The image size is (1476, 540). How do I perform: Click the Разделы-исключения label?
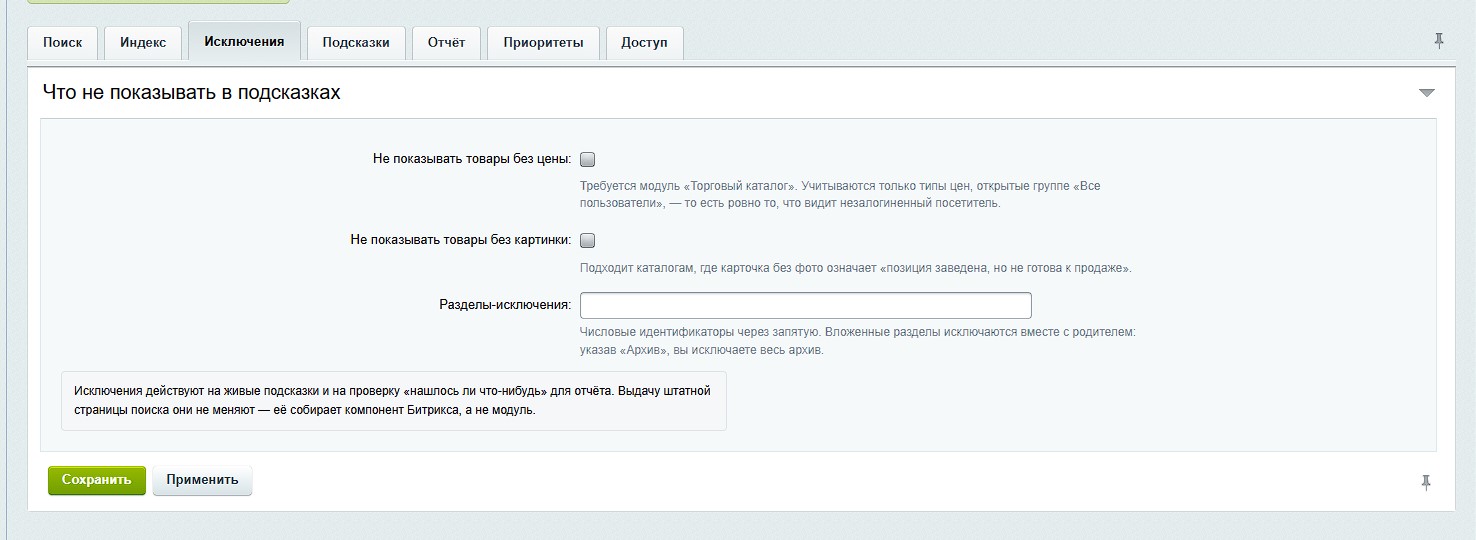coord(506,305)
